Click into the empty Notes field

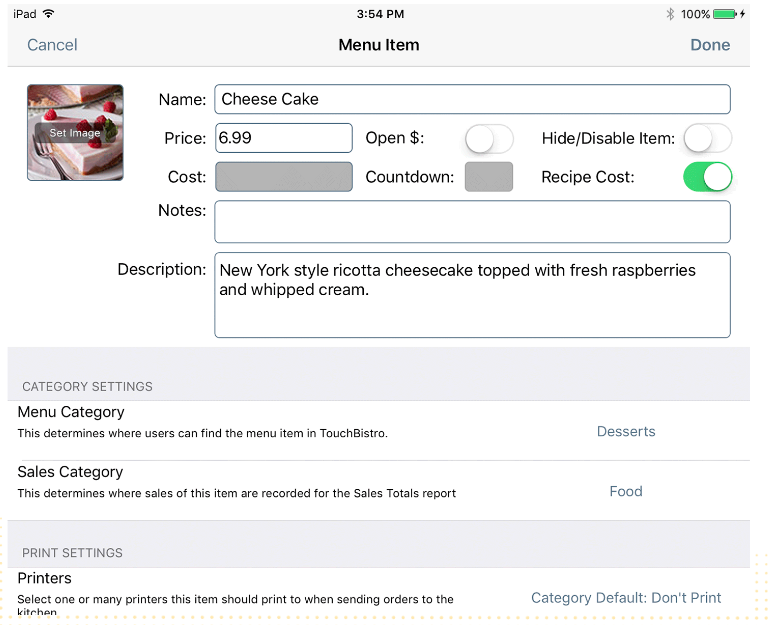click(472, 221)
